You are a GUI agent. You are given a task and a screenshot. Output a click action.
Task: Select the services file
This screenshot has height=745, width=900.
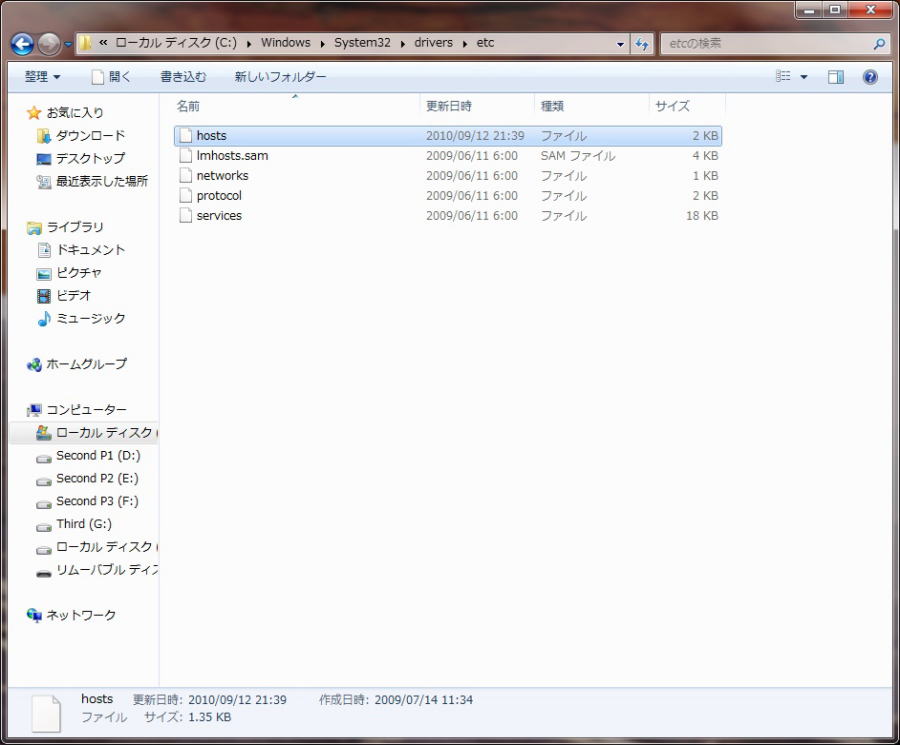tap(219, 216)
